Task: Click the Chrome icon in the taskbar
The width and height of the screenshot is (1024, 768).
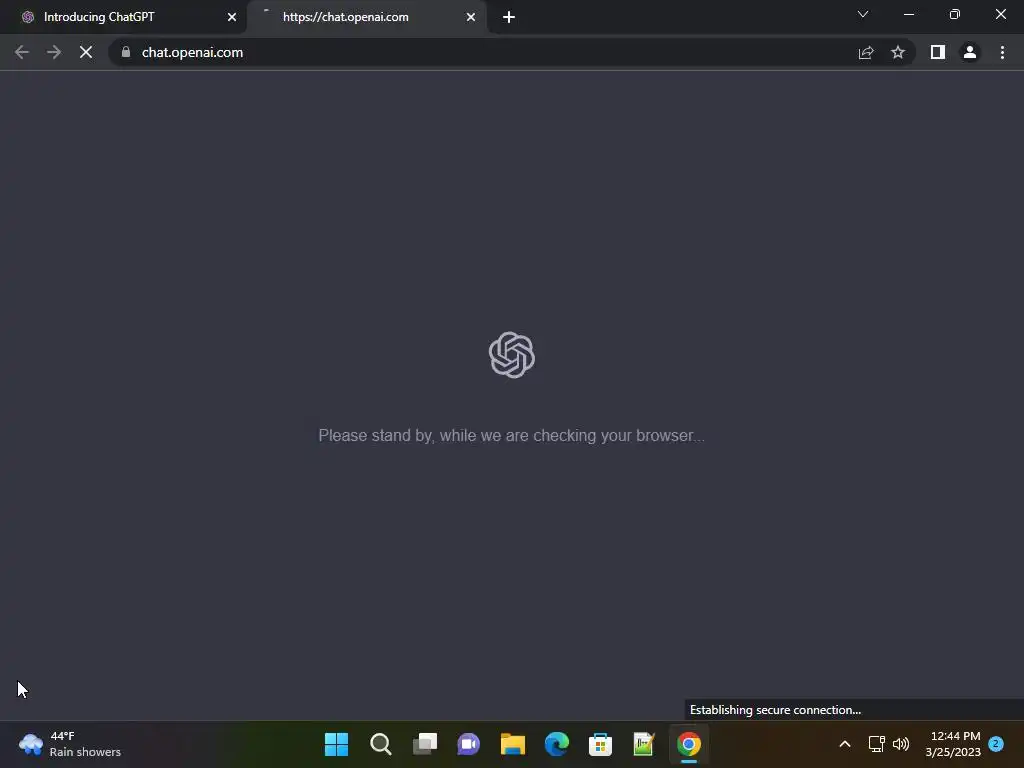Action: coord(688,744)
